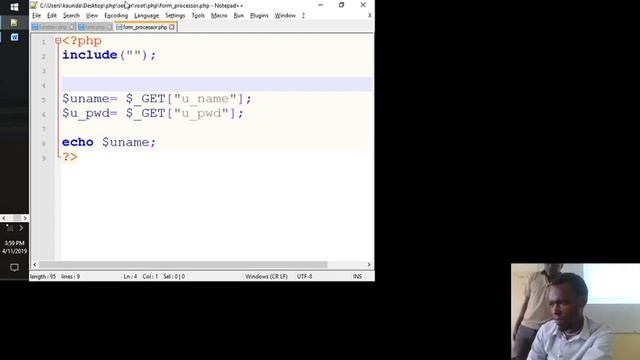Close the form_processor.php tab with its red X
The height and width of the screenshot is (360, 640).
172,27
